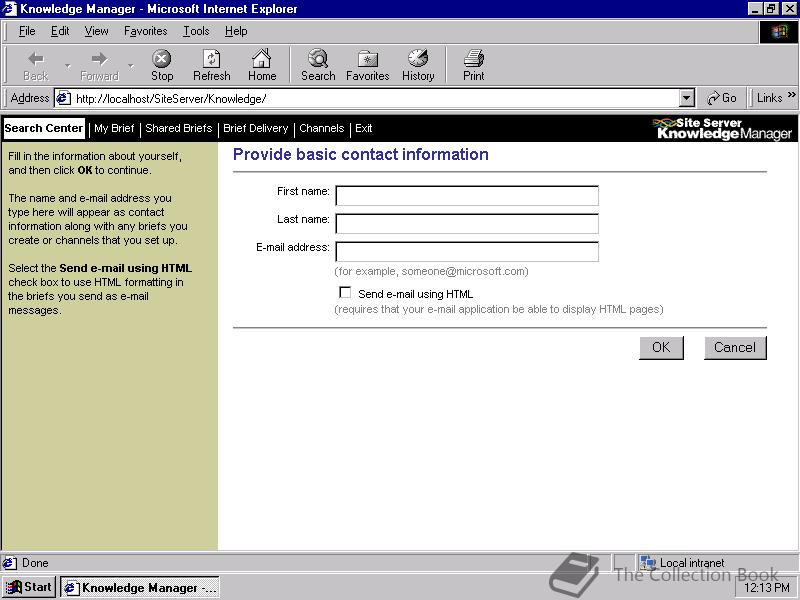Open the Search pane icon

[318, 58]
